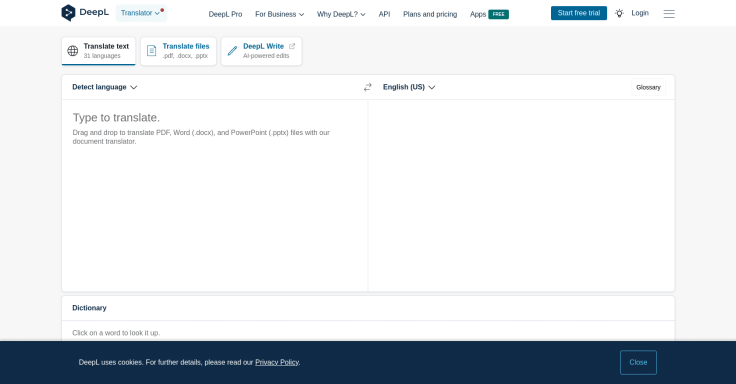Click the globe icon on Translate text
This screenshot has height=384, width=736.
click(x=73, y=51)
